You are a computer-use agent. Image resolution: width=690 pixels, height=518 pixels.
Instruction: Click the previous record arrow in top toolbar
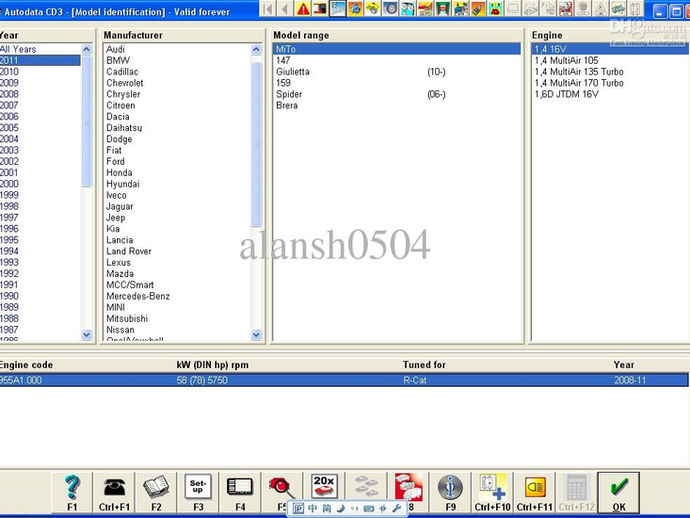[285, 9]
